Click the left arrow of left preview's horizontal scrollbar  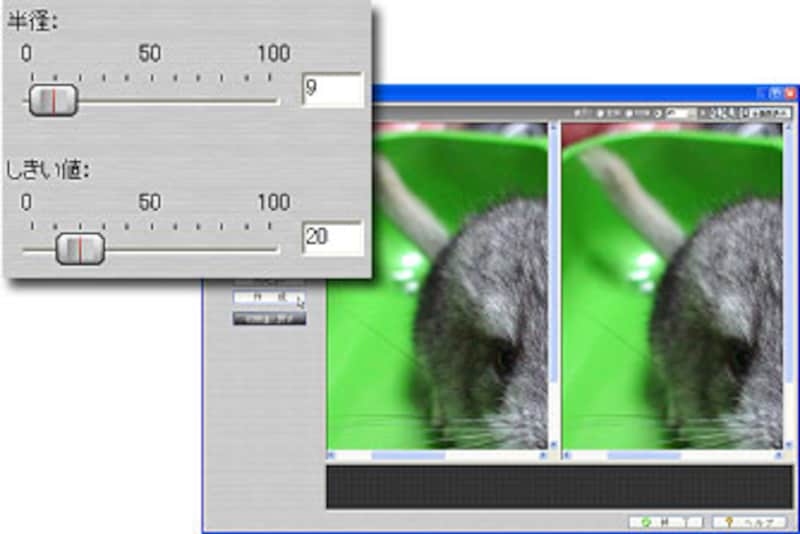[333, 456]
